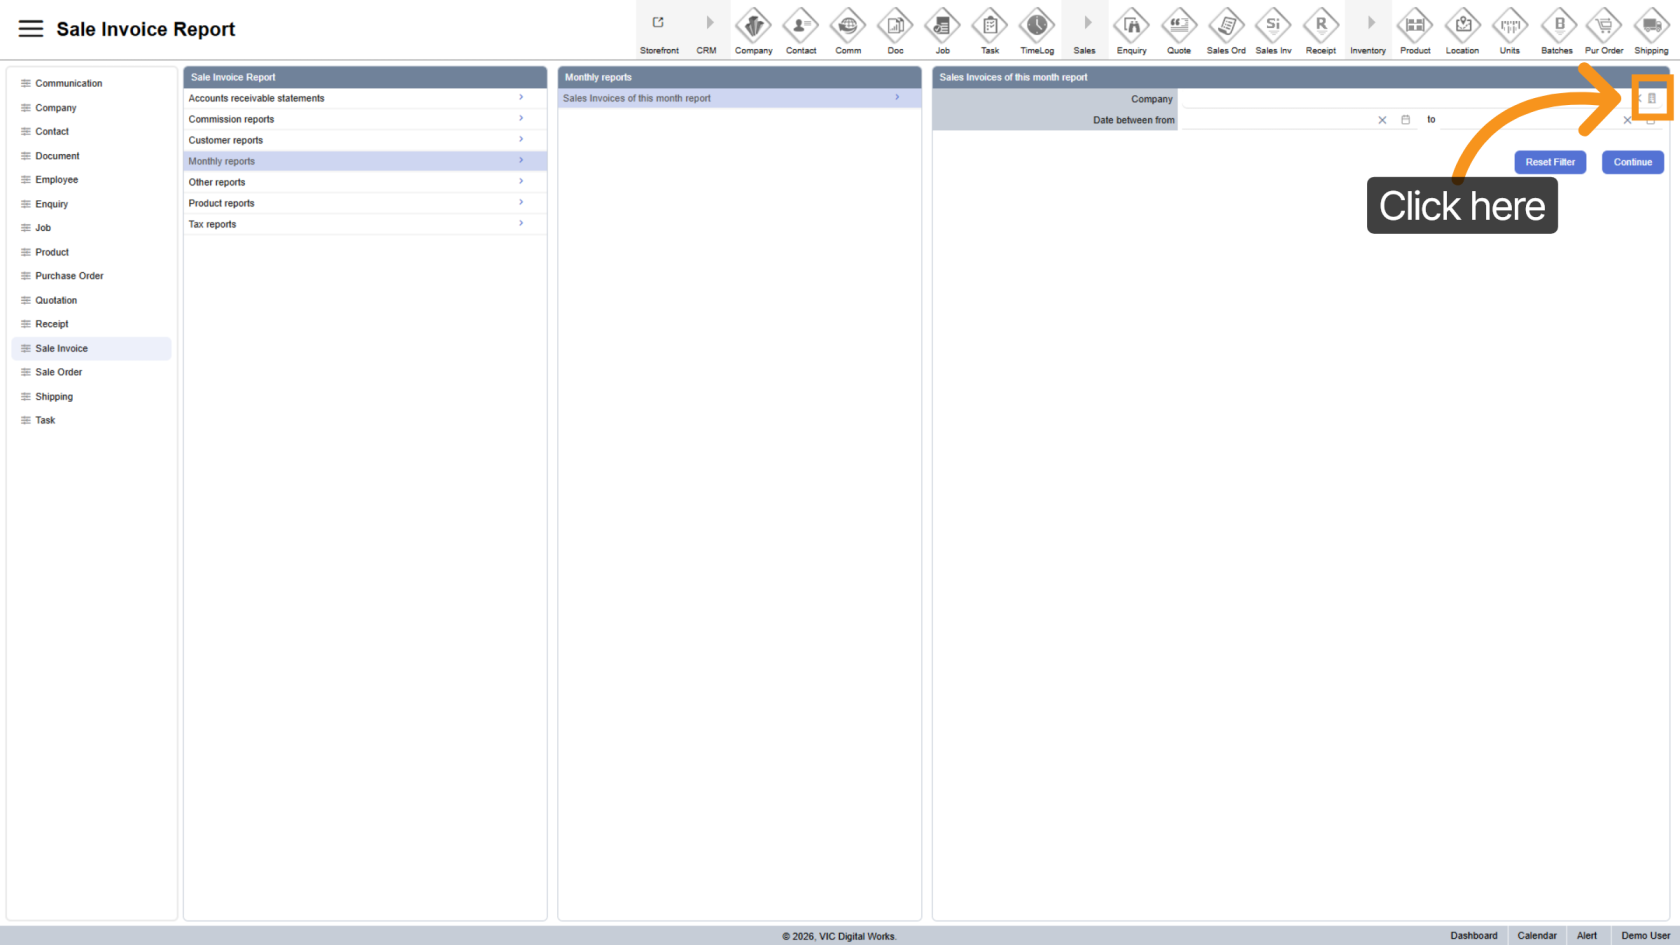This screenshot has height=945, width=1680.
Task: Clear the Date between from field
Action: click(1382, 120)
